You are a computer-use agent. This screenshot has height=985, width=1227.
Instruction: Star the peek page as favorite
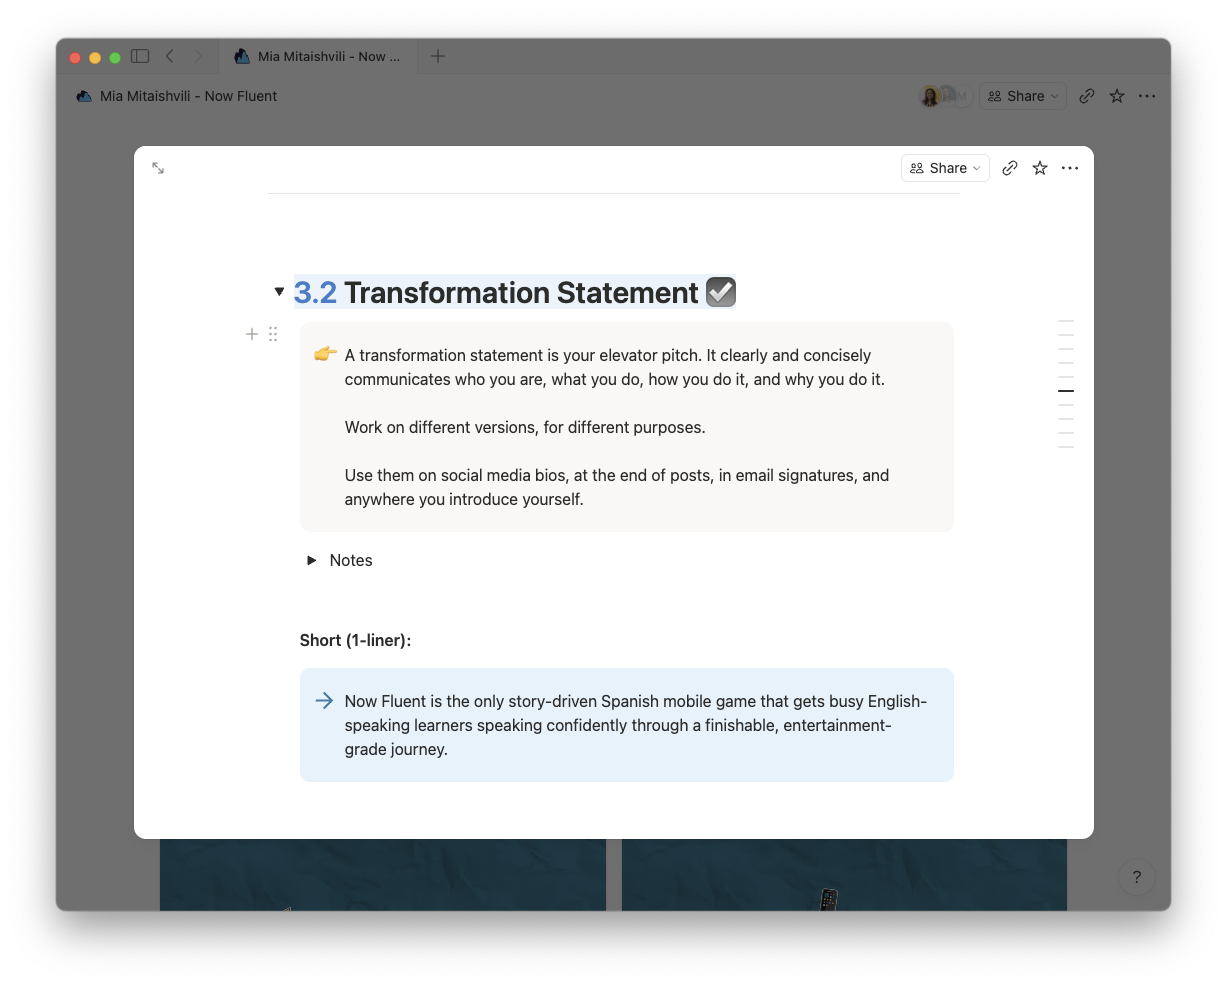coord(1040,168)
